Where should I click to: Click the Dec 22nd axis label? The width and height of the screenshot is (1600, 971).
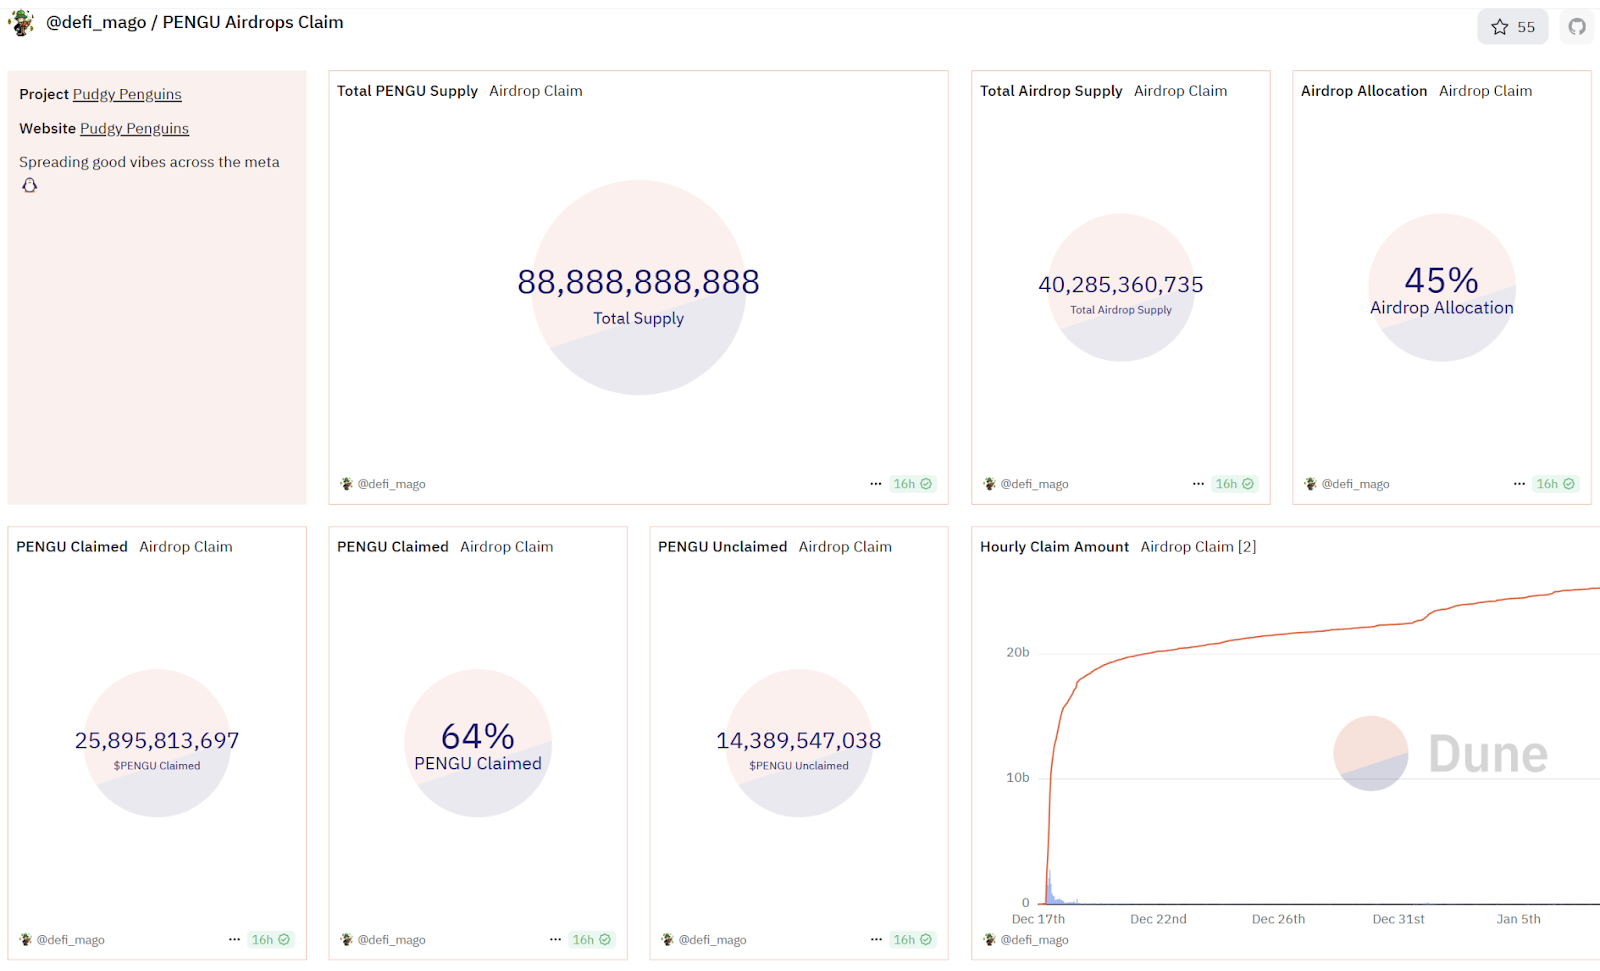(x=1158, y=919)
